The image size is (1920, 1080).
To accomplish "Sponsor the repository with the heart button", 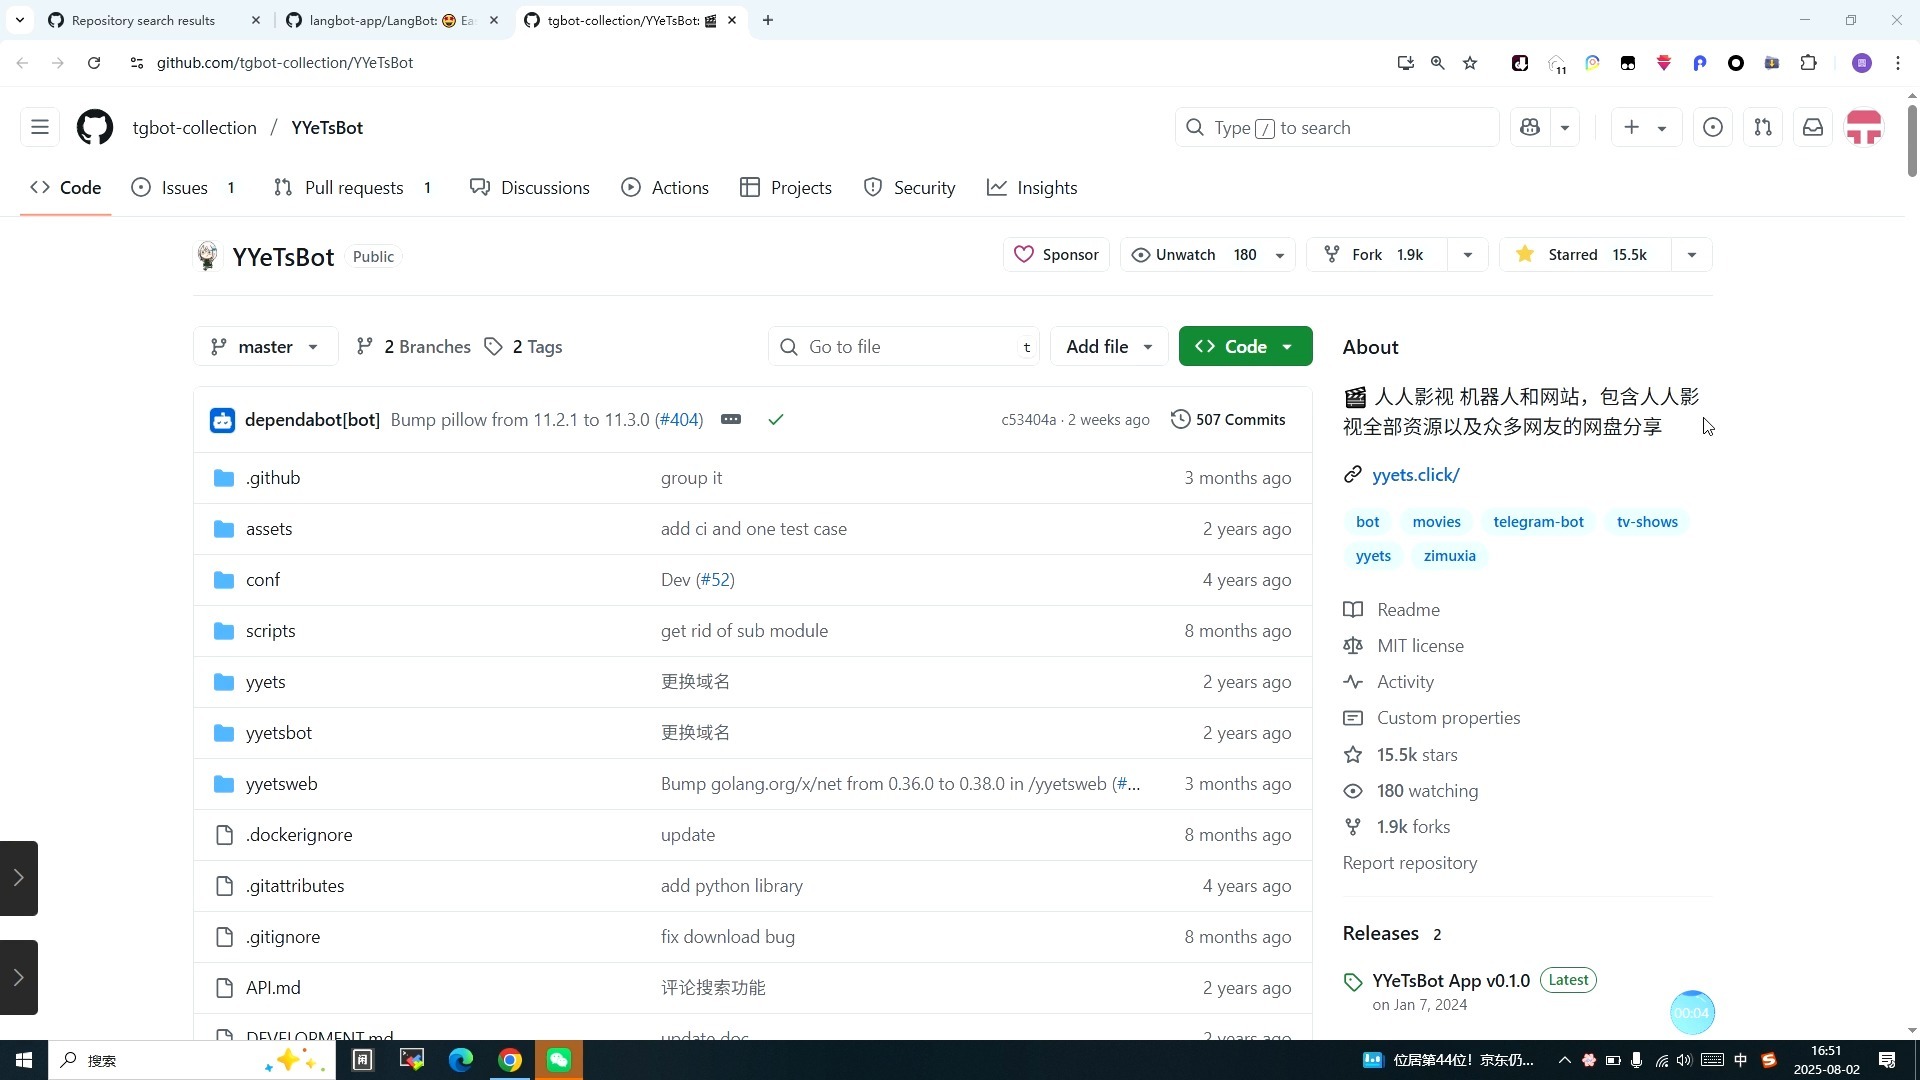I will pos(1056,255).
